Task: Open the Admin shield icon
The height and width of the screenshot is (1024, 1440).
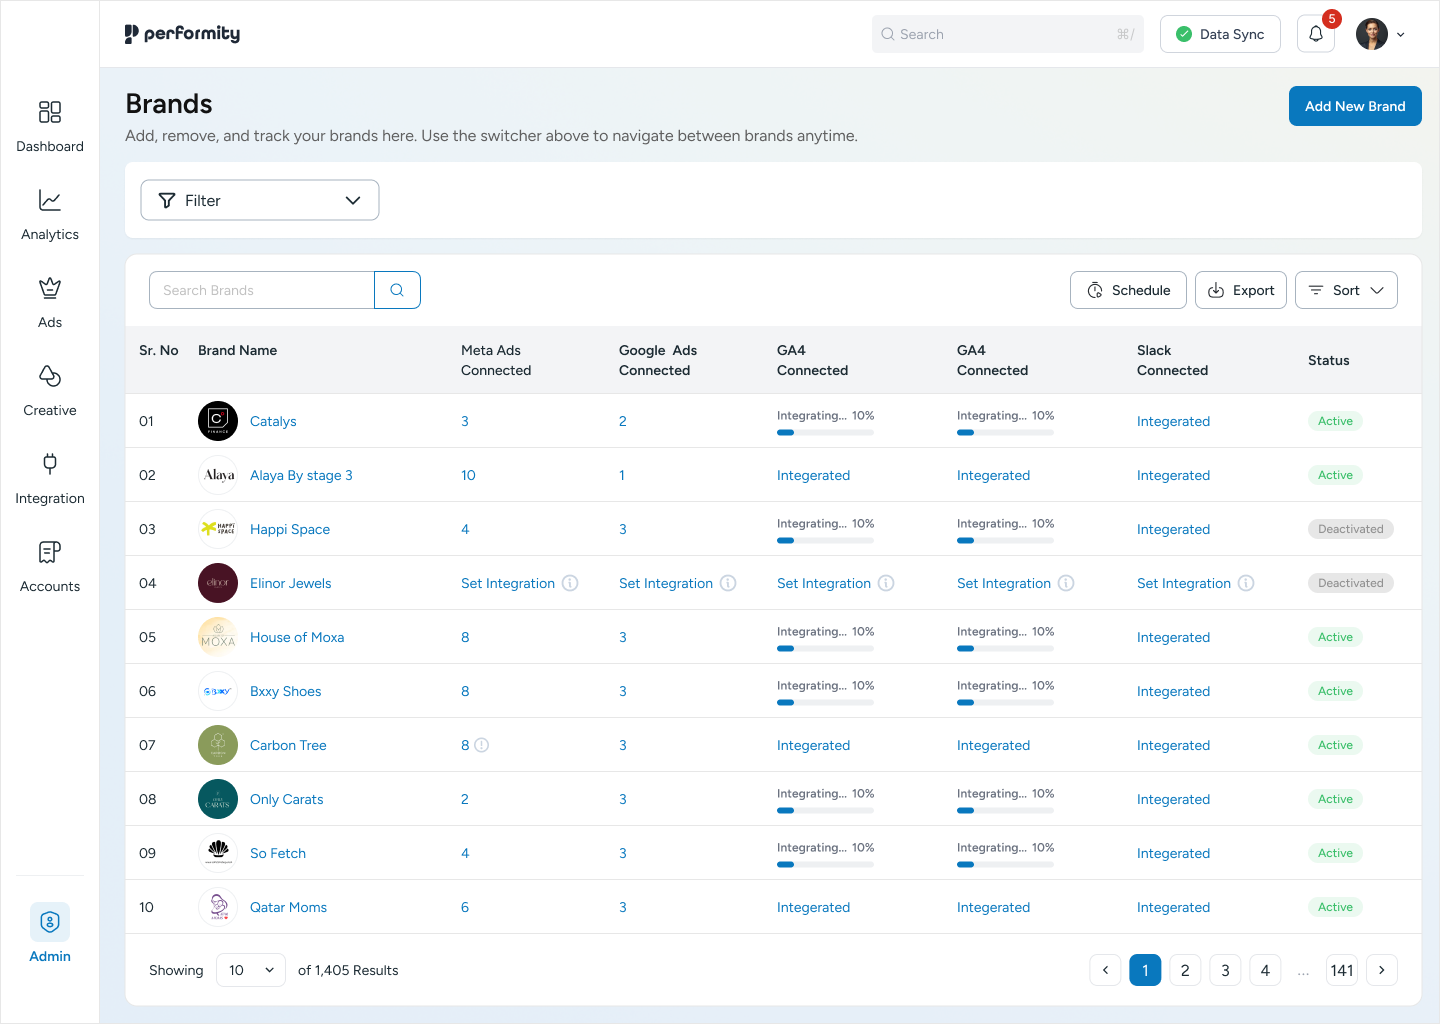Action: [x=50, y=922]
